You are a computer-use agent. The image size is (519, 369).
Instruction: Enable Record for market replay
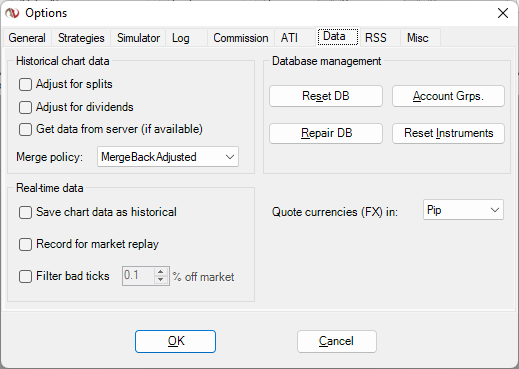click(25, 244)
